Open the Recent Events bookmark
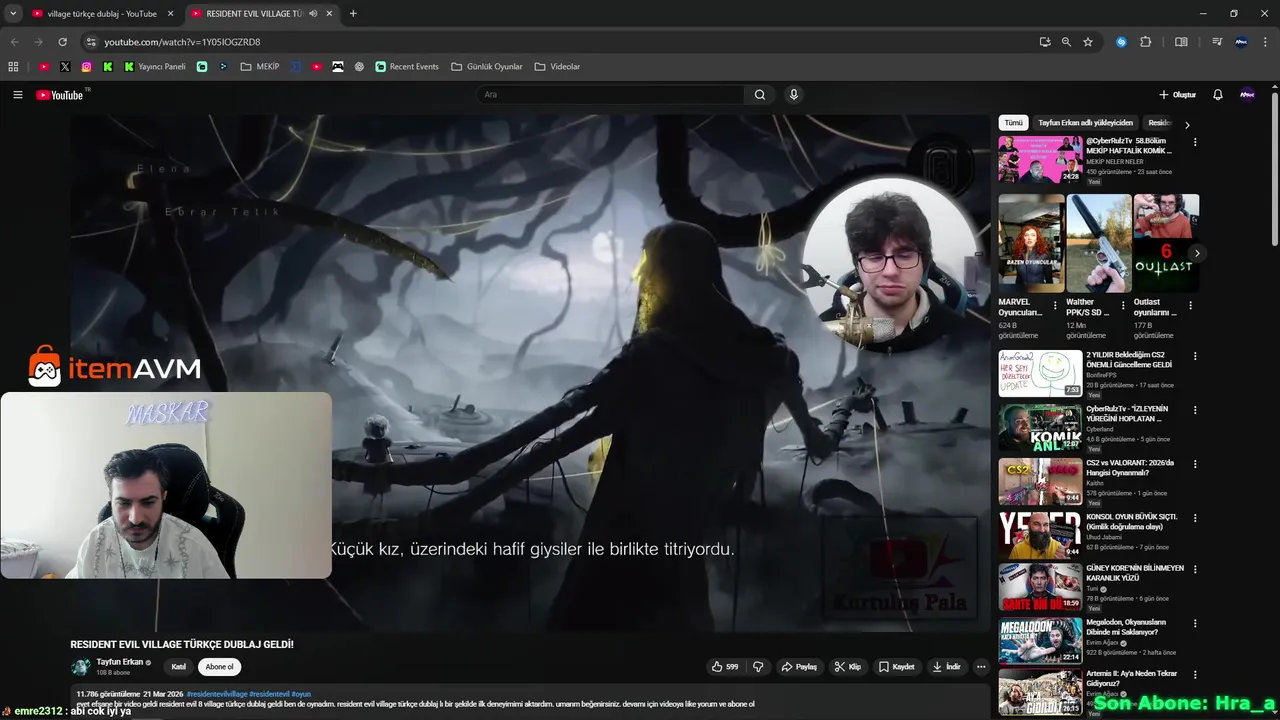The height and width of the screenshot is (720, 1280). 407,67
